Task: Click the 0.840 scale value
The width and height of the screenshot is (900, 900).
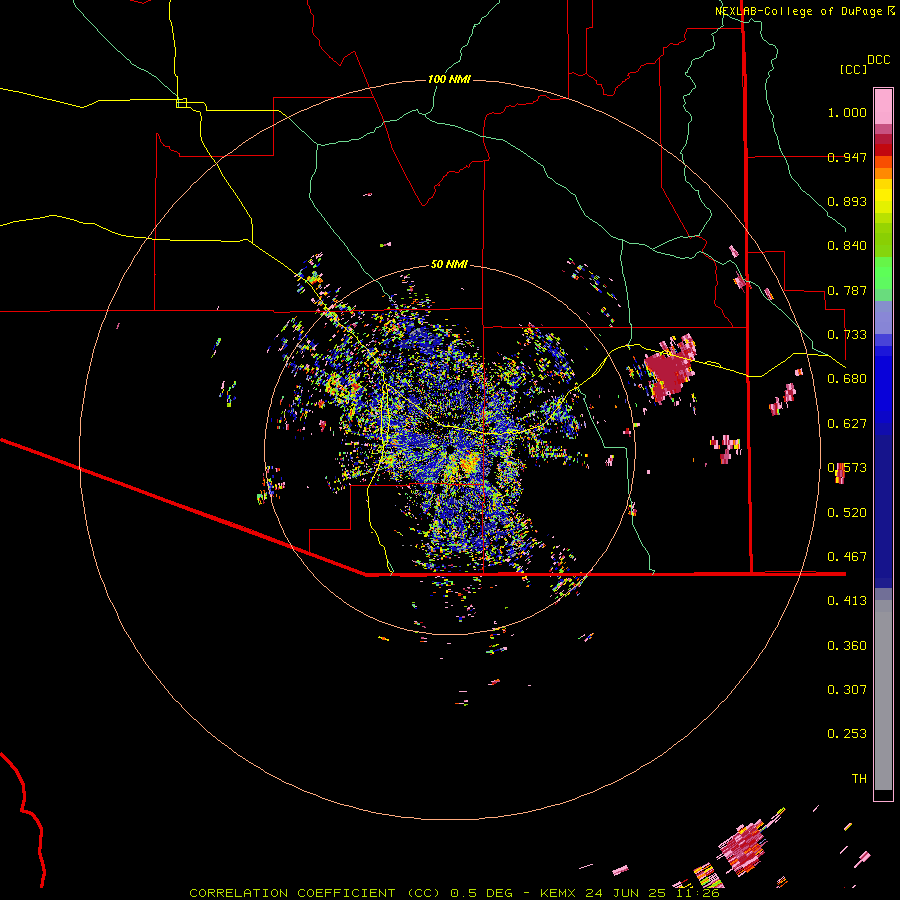Action: pos(847,246)
